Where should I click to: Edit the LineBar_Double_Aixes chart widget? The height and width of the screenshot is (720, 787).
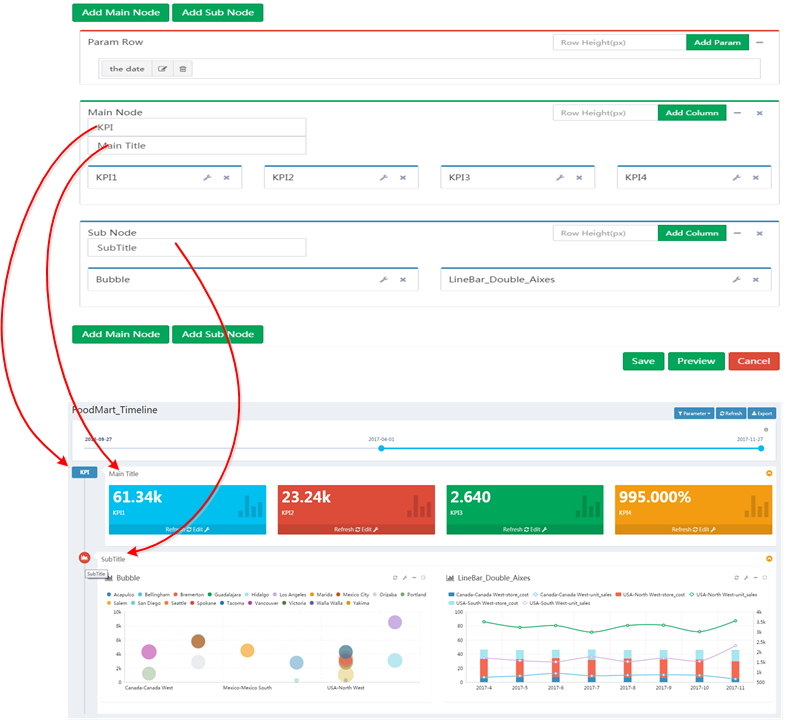pos(746,578)
